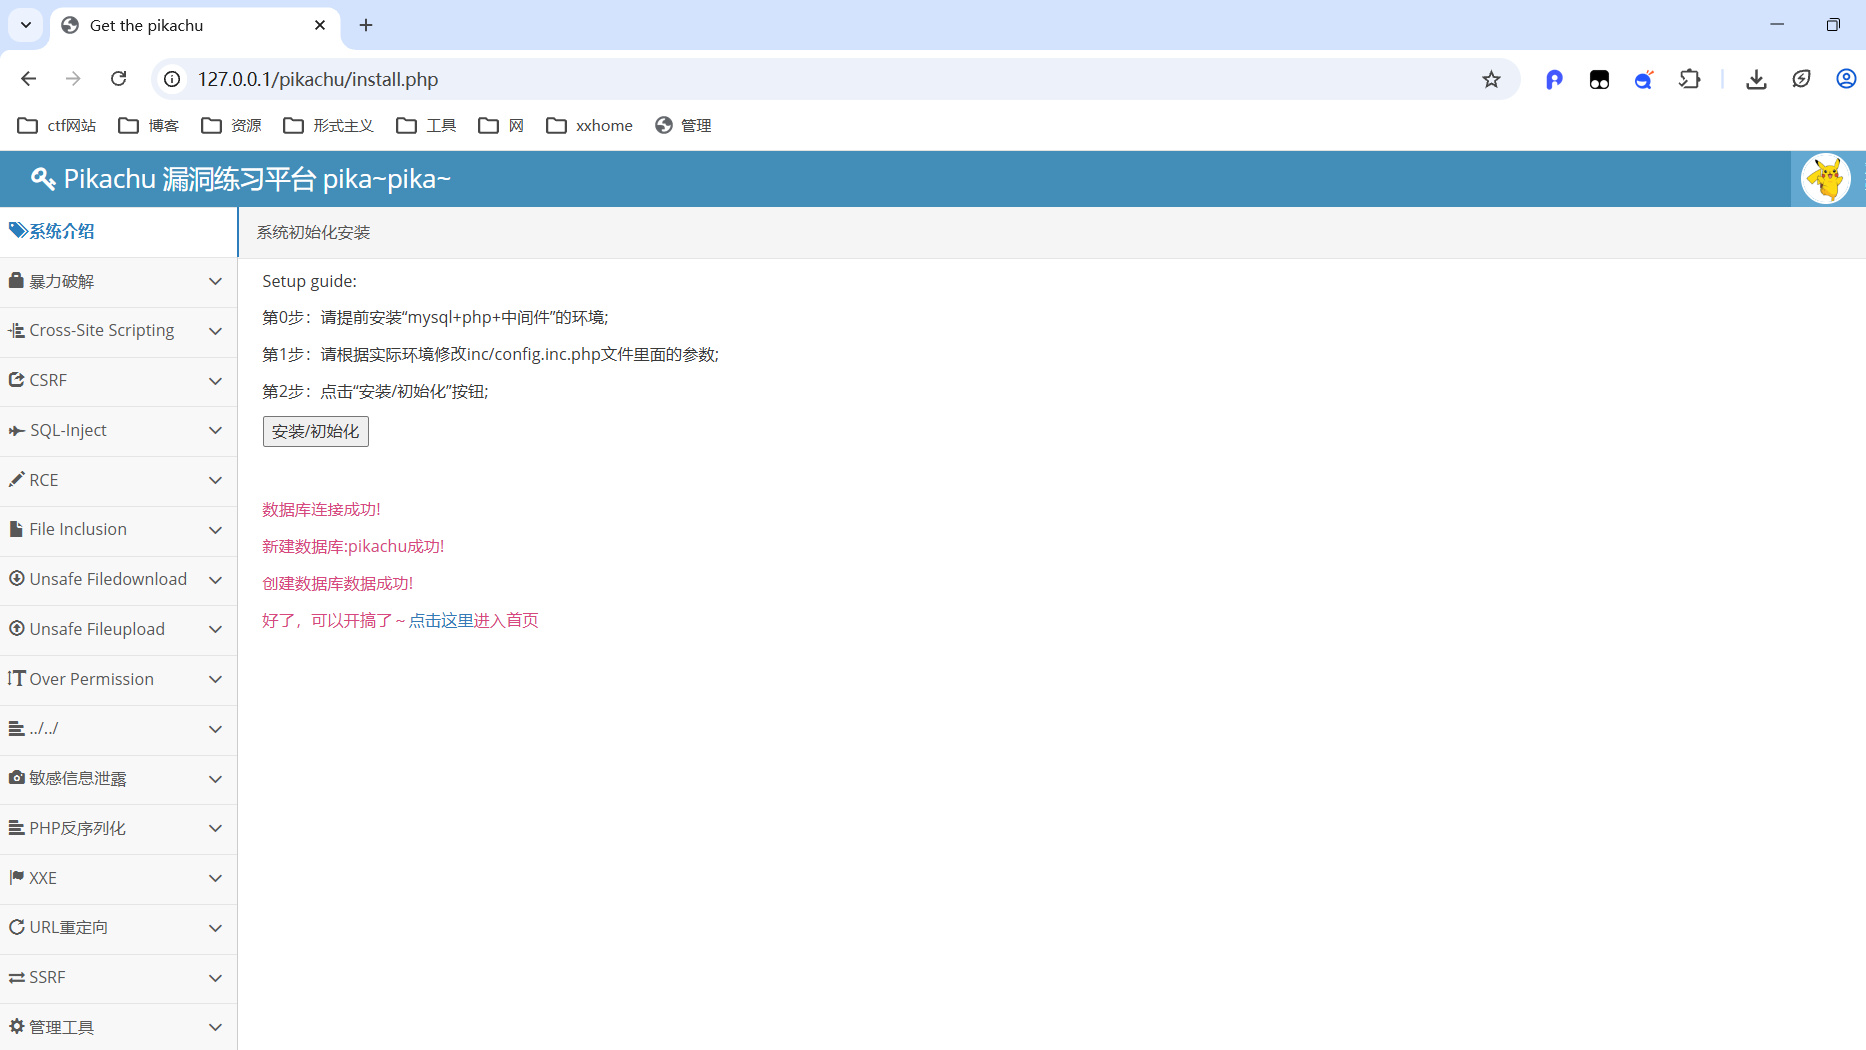1866x1050 pixels.
Task: Open the blue swirl extension icon
Action: click(x=1644, y=79)
